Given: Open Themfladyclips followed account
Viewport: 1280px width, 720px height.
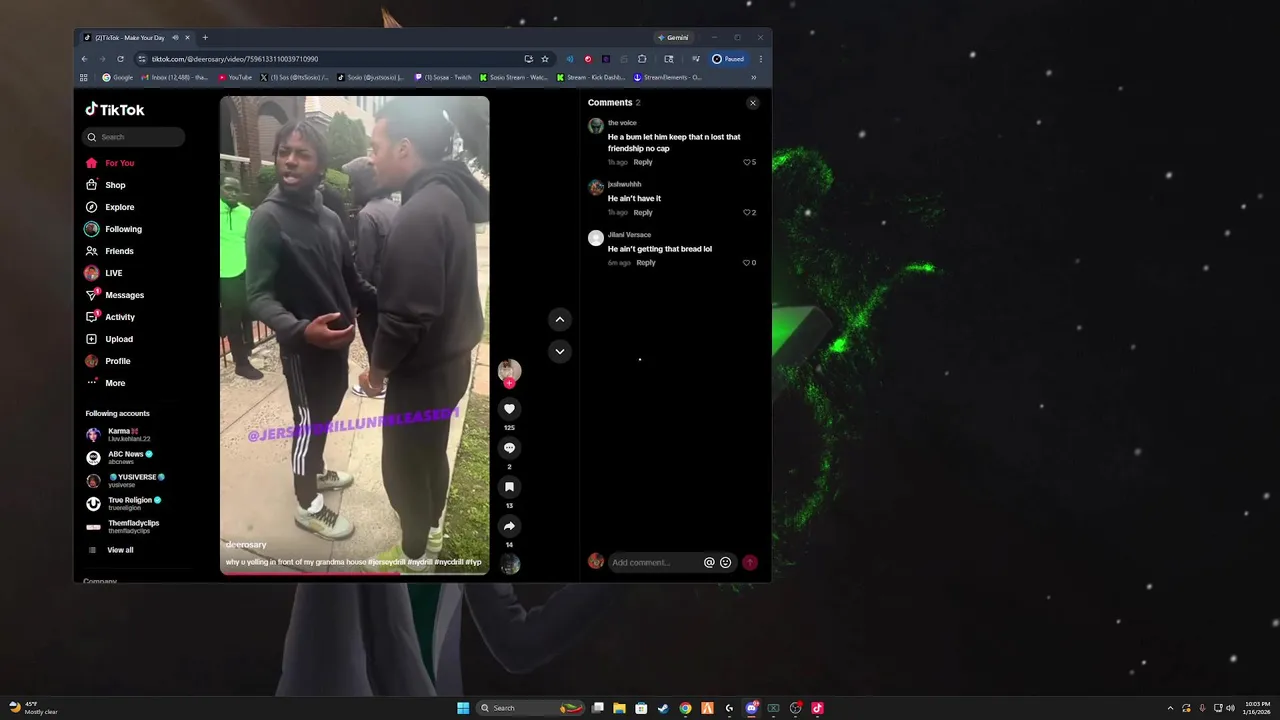Looking at the screenshot, I should [x=122, y=526].
